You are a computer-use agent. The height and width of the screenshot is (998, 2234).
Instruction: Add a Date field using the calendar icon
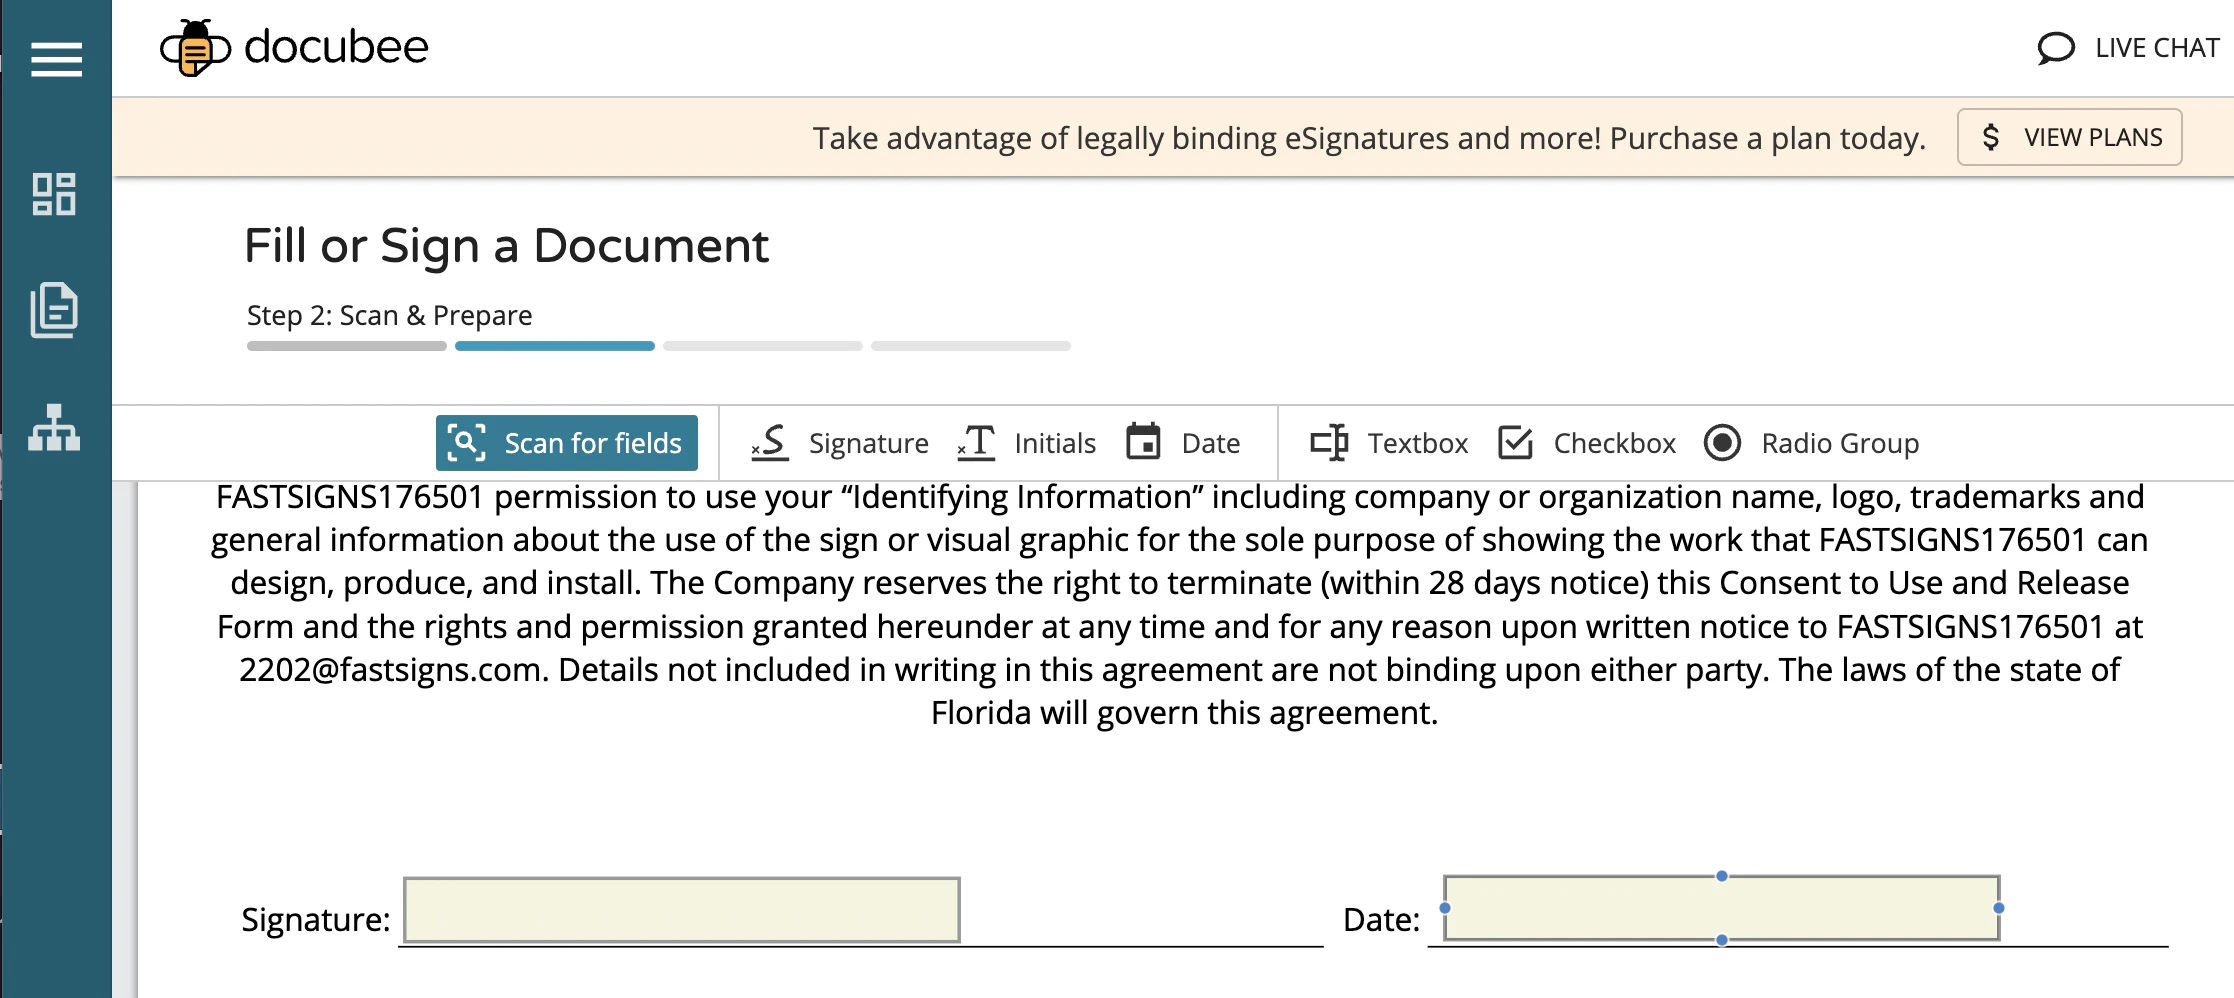(1145, 442)
